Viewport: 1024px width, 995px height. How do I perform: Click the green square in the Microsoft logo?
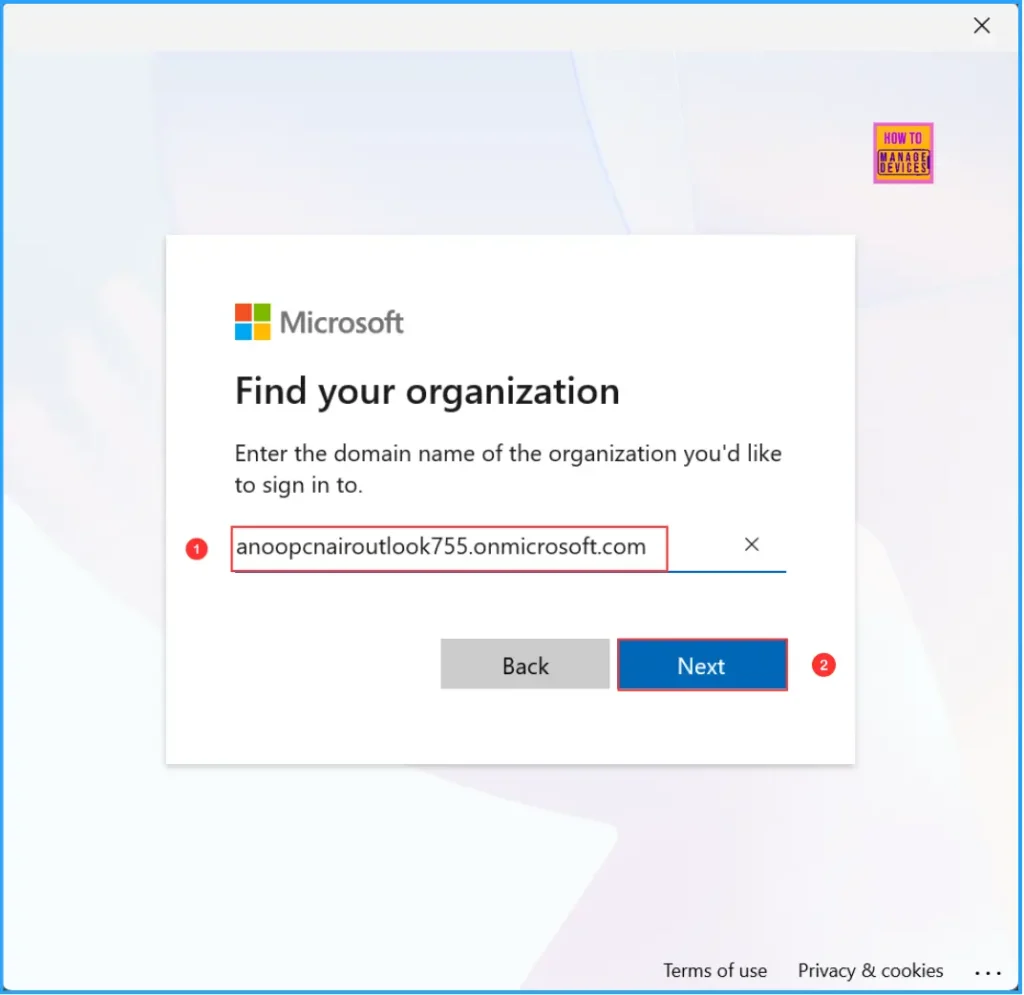pos(261,312)
